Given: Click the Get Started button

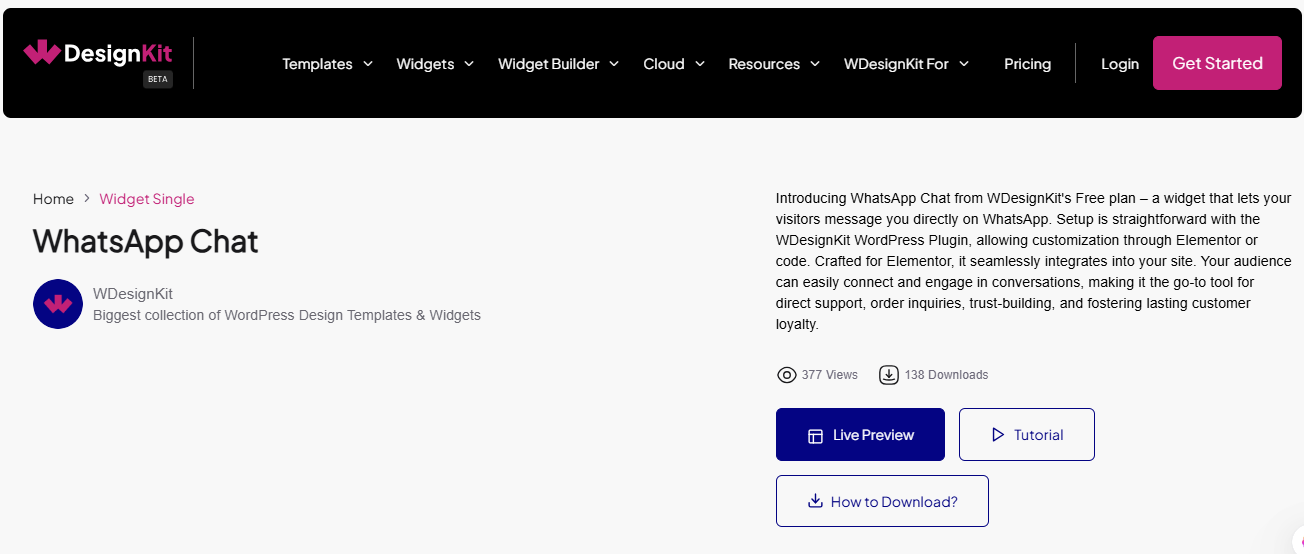Looking at the screenshot, I should pos(1217,63).
